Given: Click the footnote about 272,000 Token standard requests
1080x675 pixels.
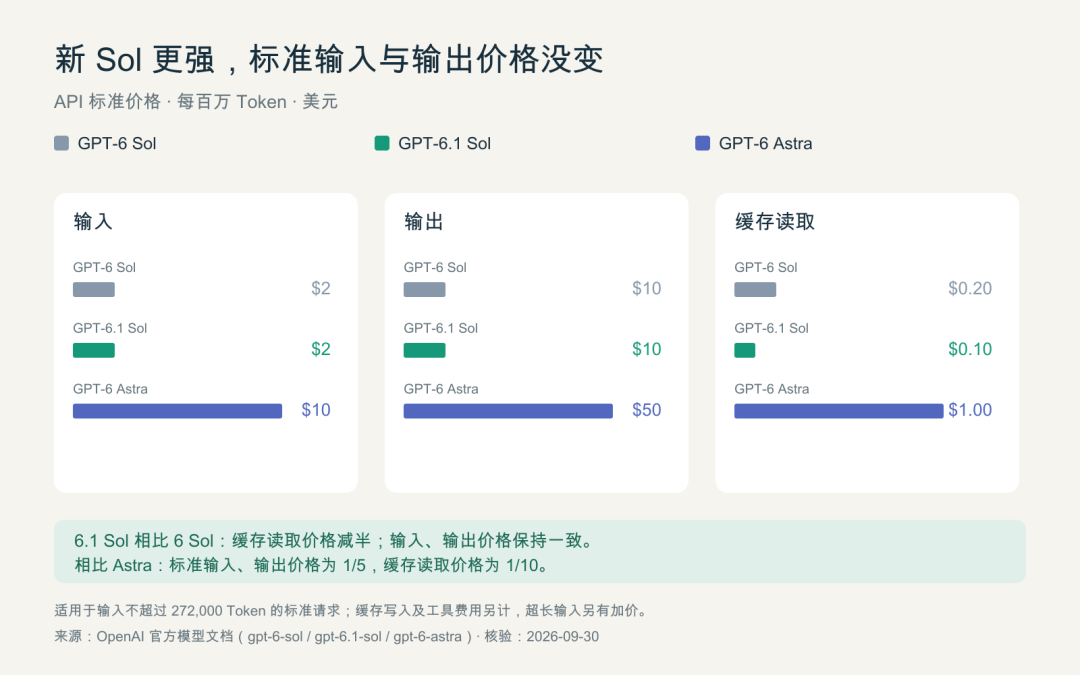Looking at the screenshot, I should [351, 611].
